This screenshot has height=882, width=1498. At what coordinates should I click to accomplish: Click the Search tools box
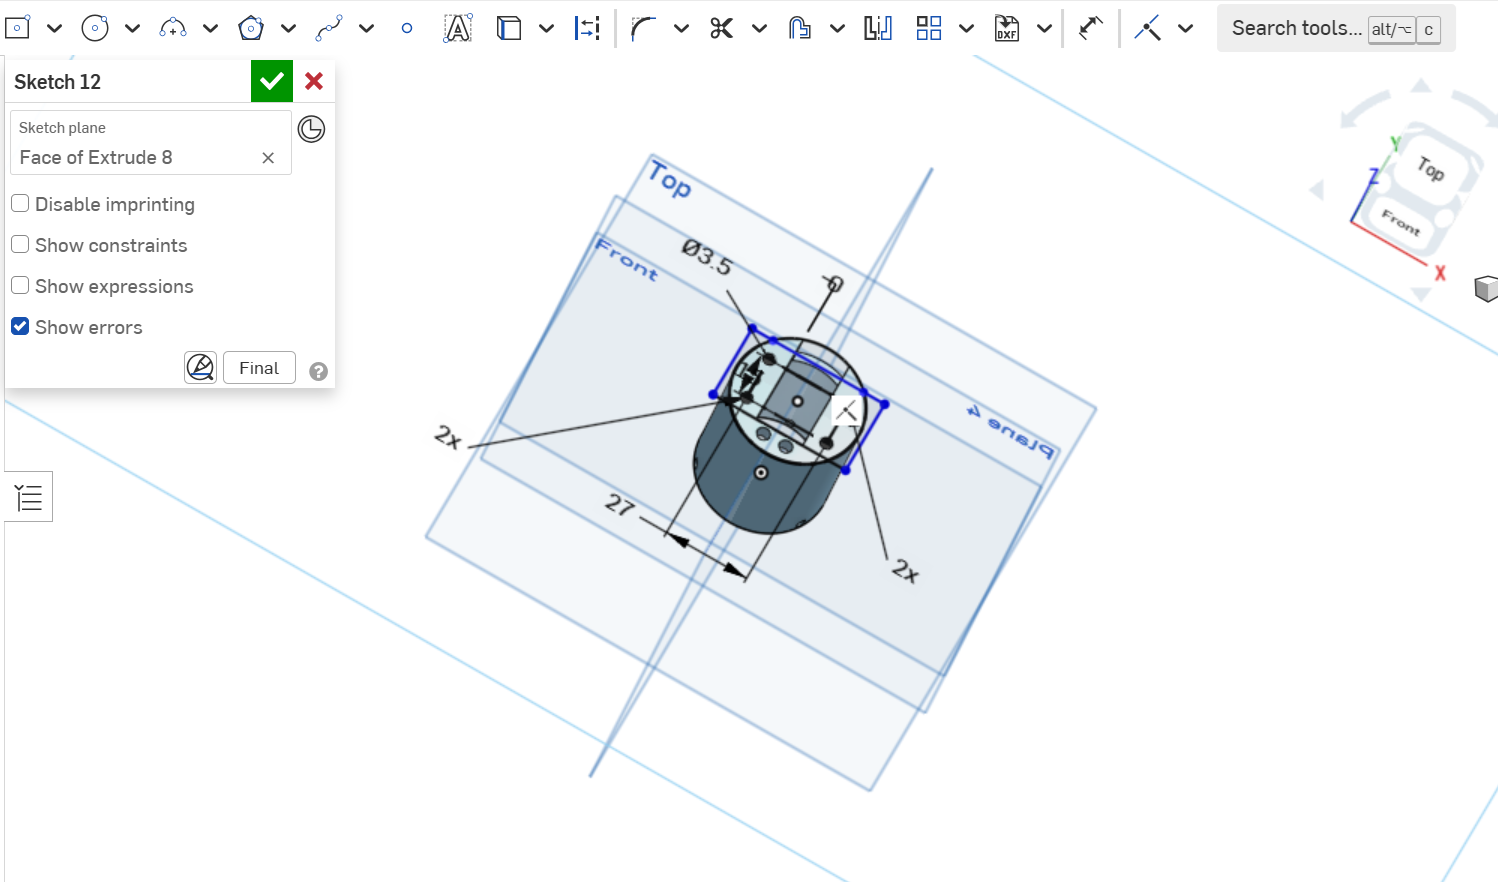pos(1336,28)
